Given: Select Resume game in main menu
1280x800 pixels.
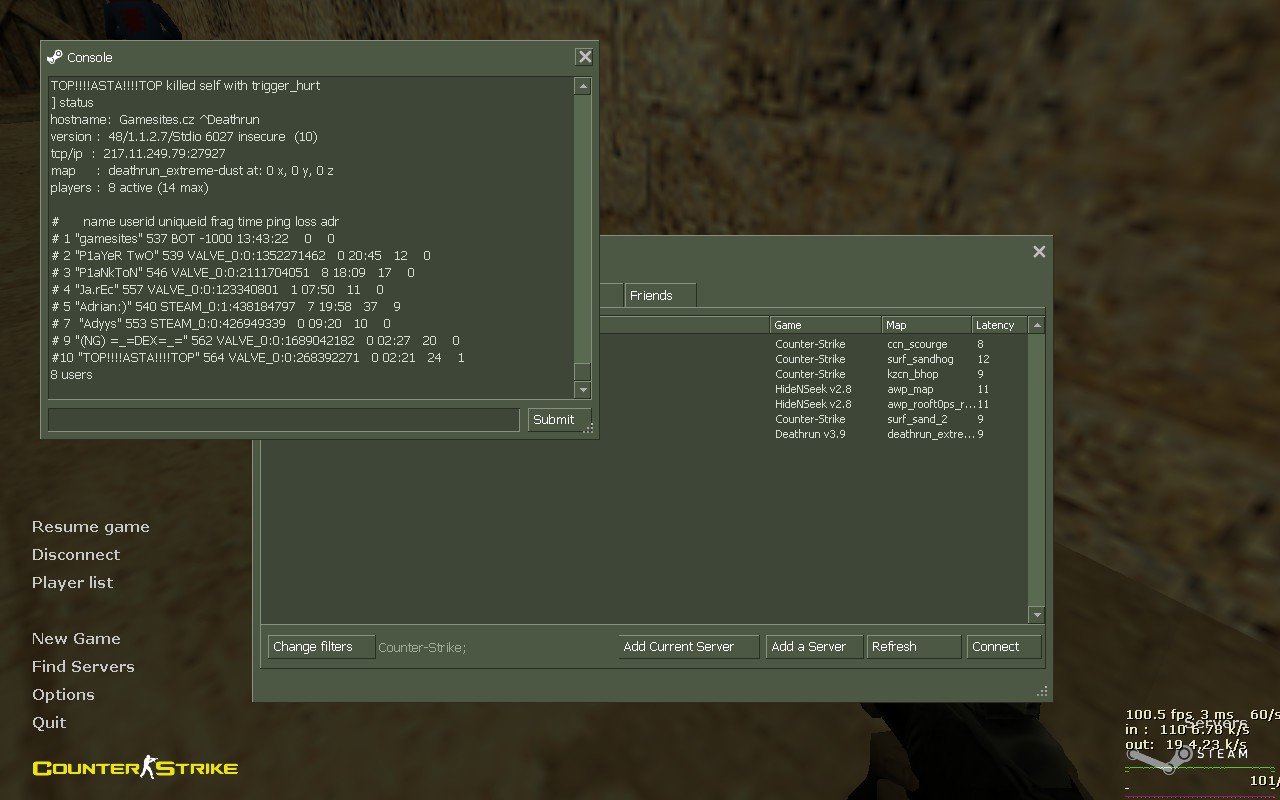Looking at the screenshot, I should [x=90, y=527].
